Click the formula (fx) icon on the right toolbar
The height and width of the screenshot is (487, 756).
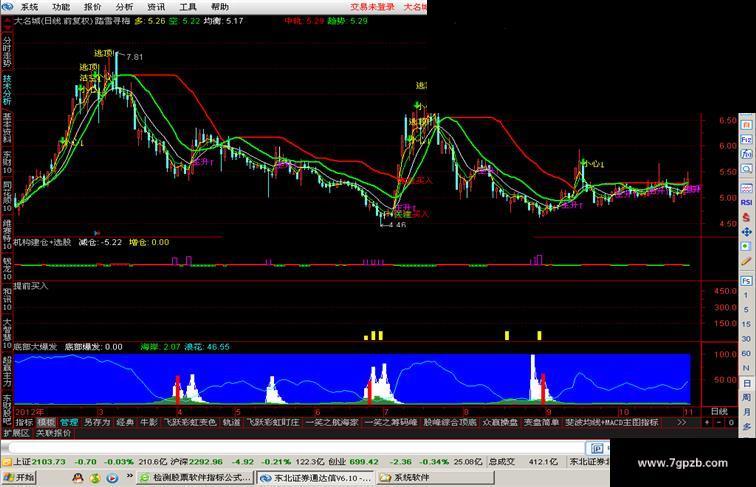tap(746, 154)
